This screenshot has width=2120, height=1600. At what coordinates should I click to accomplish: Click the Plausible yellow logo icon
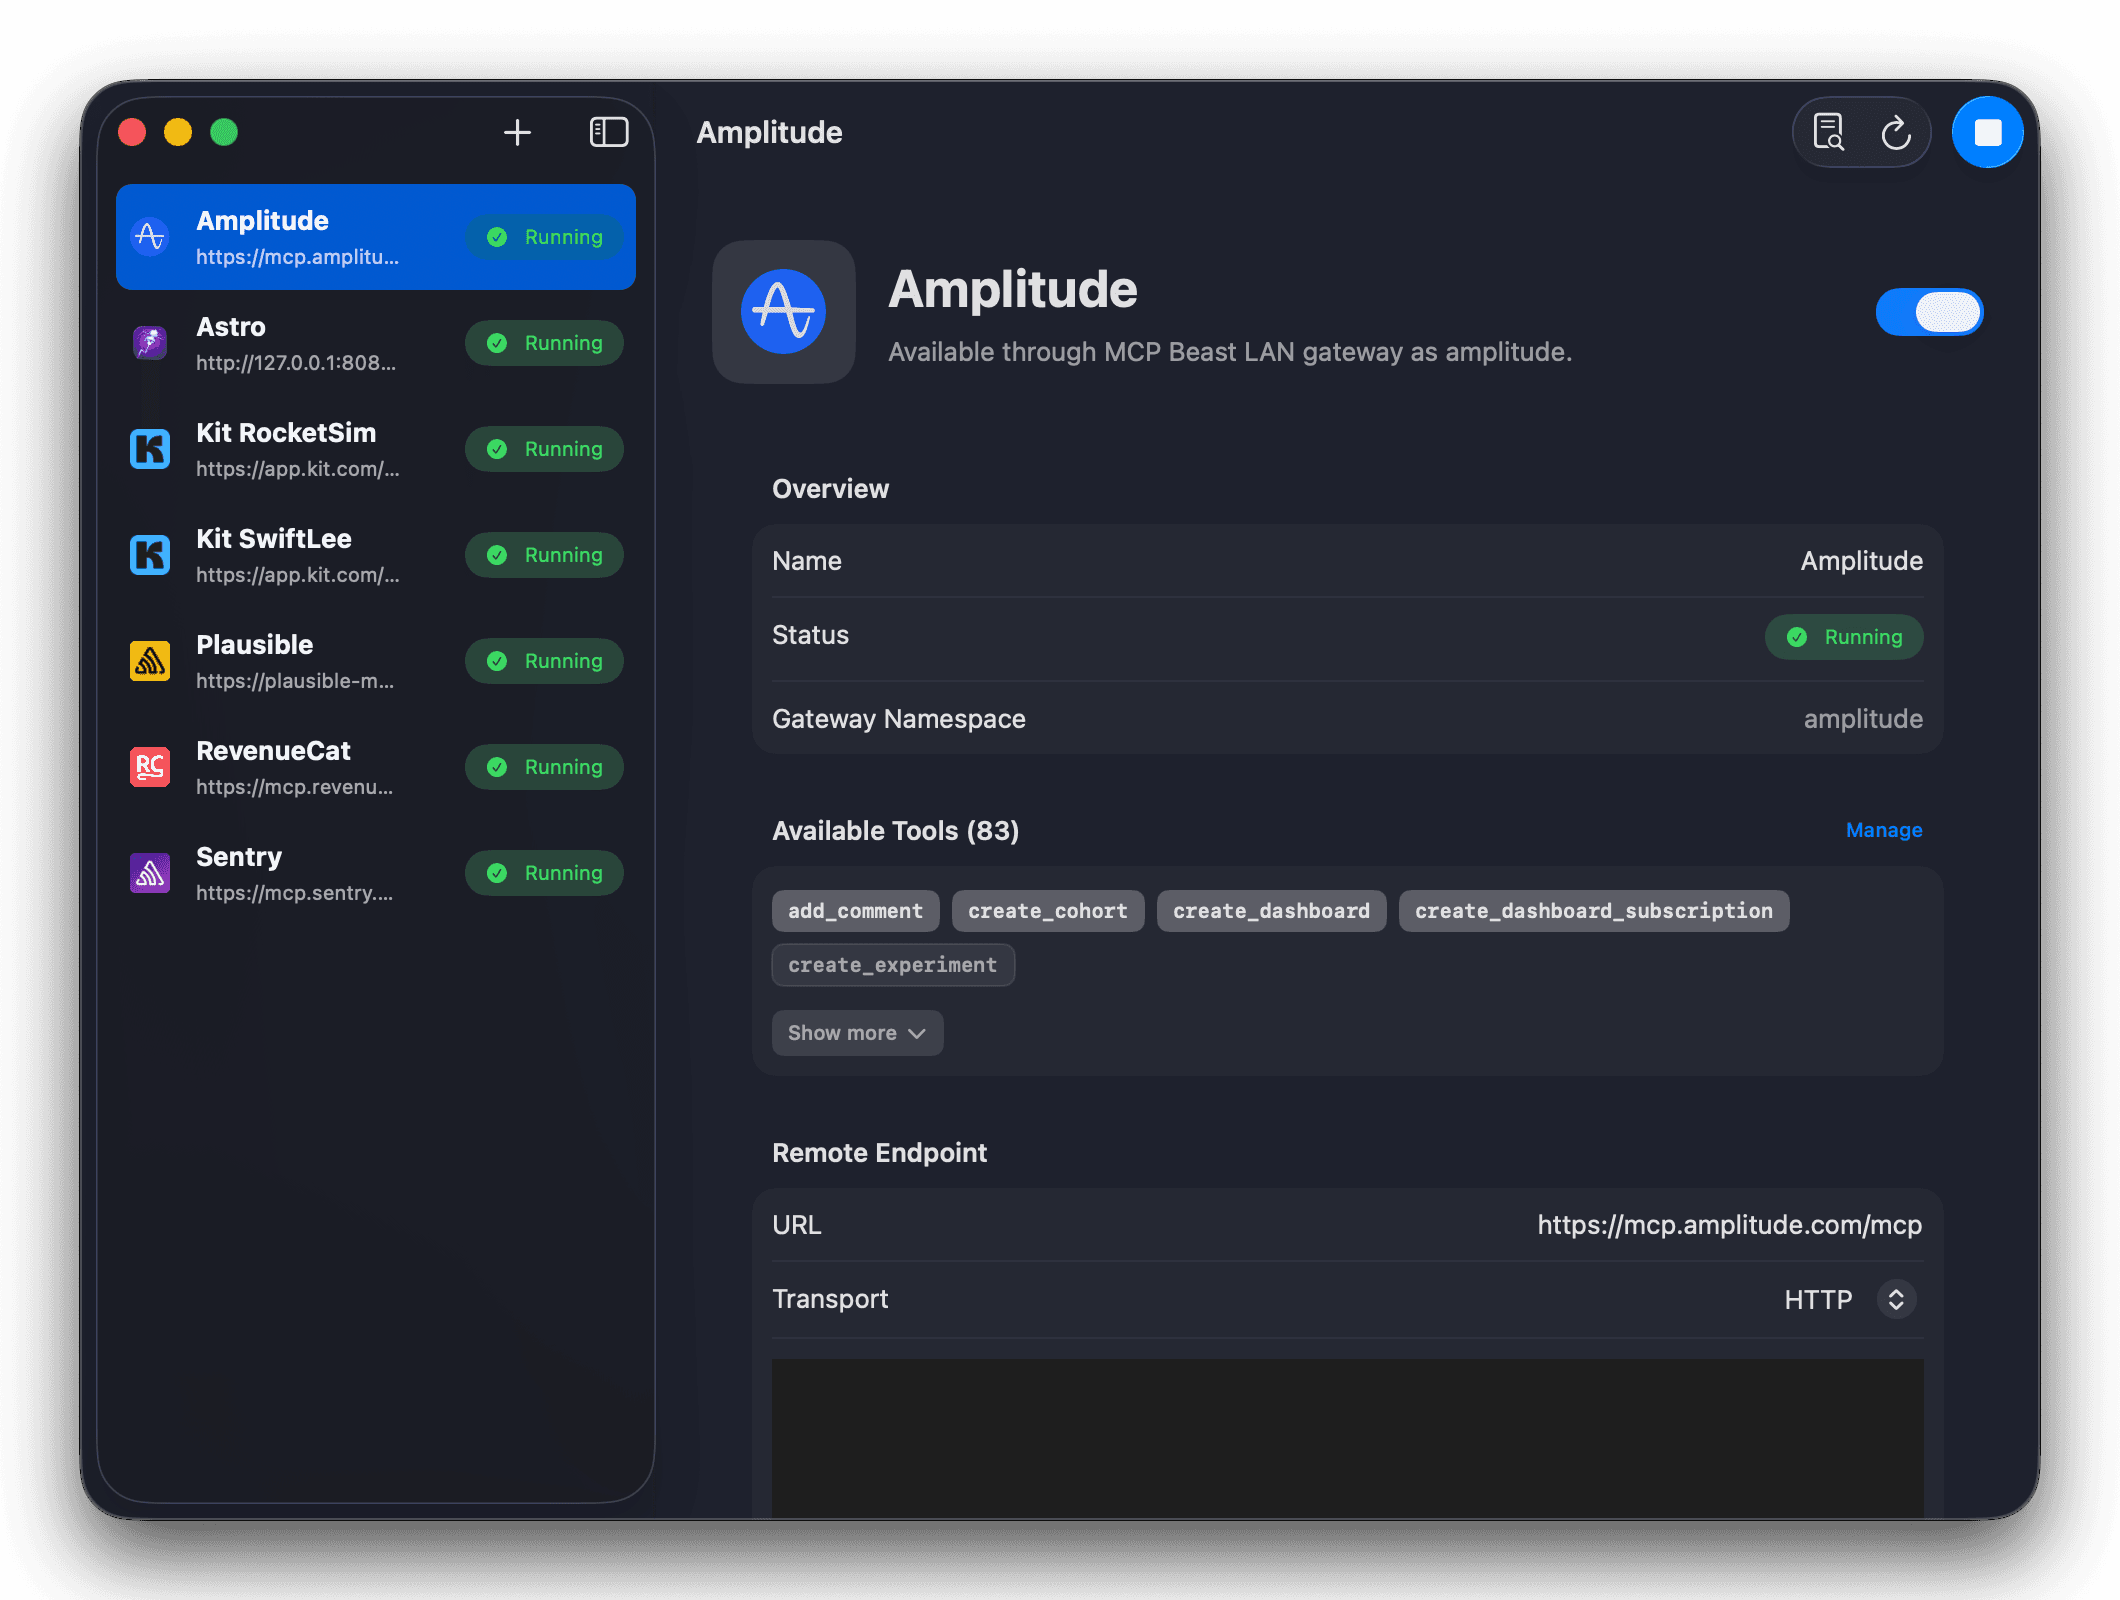(150, 661)
